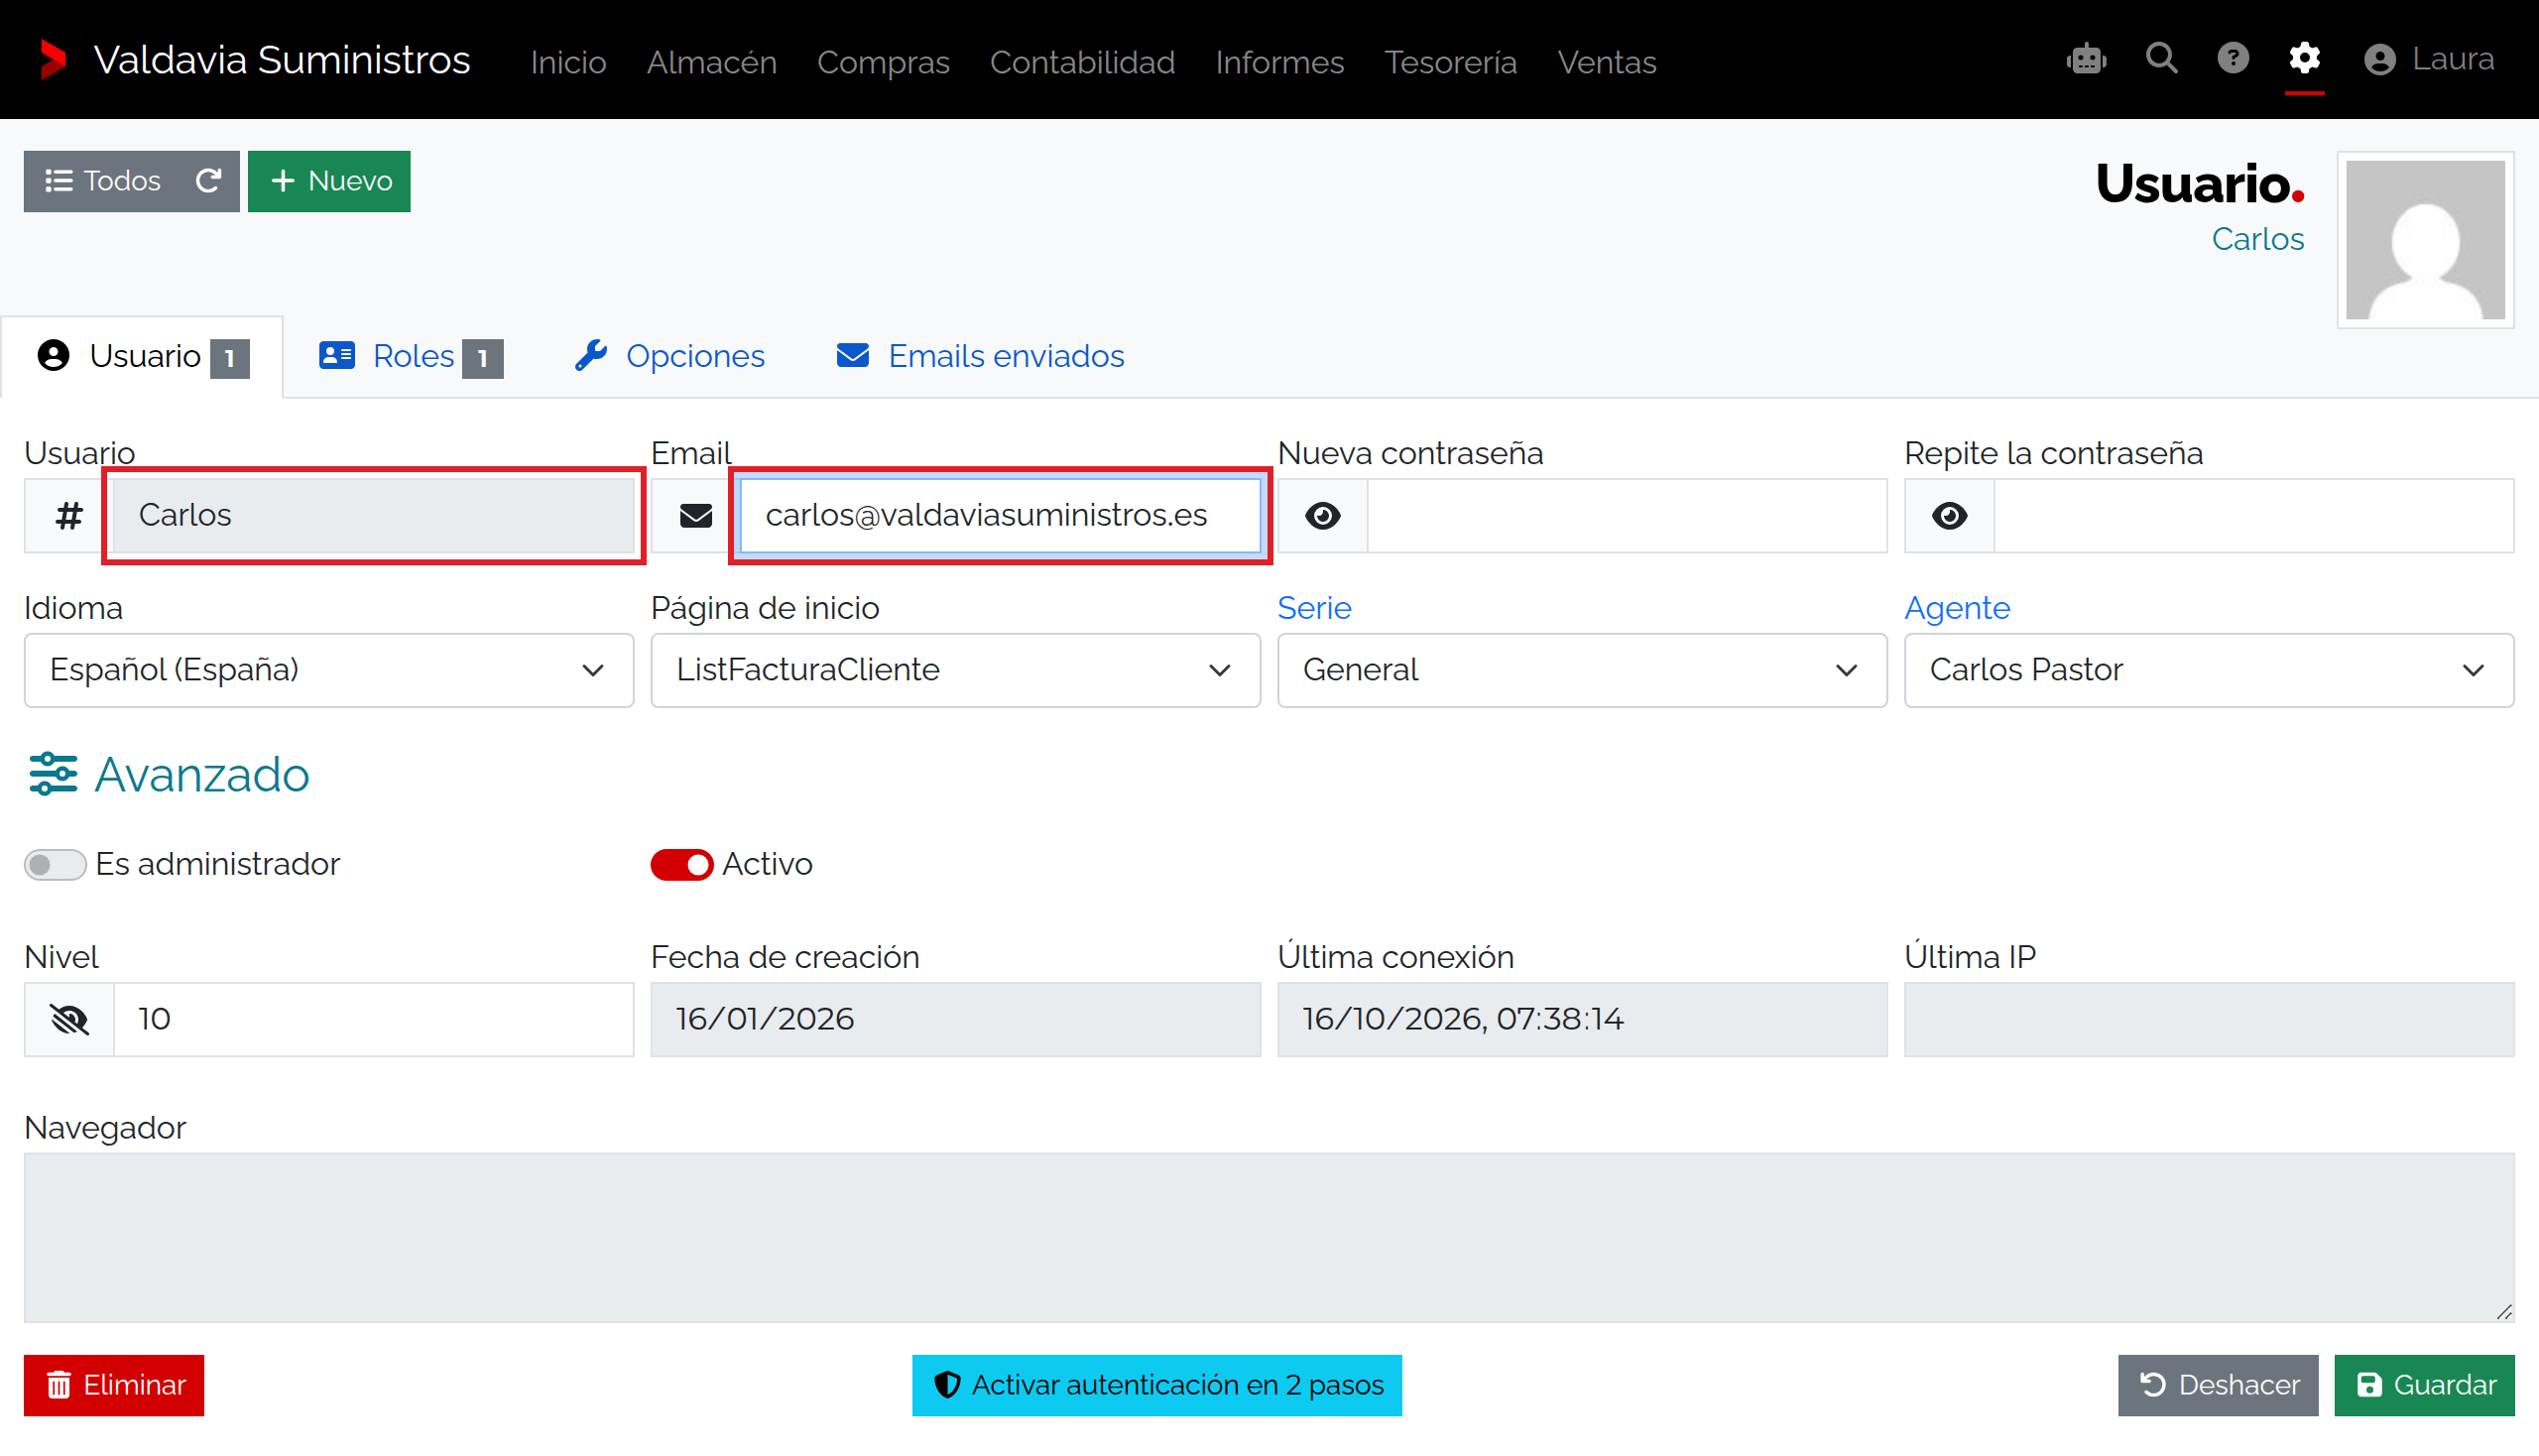Click the hash icon next to Usuario field
This screenshot has width=2539, height=1456.
click(69, 516)
